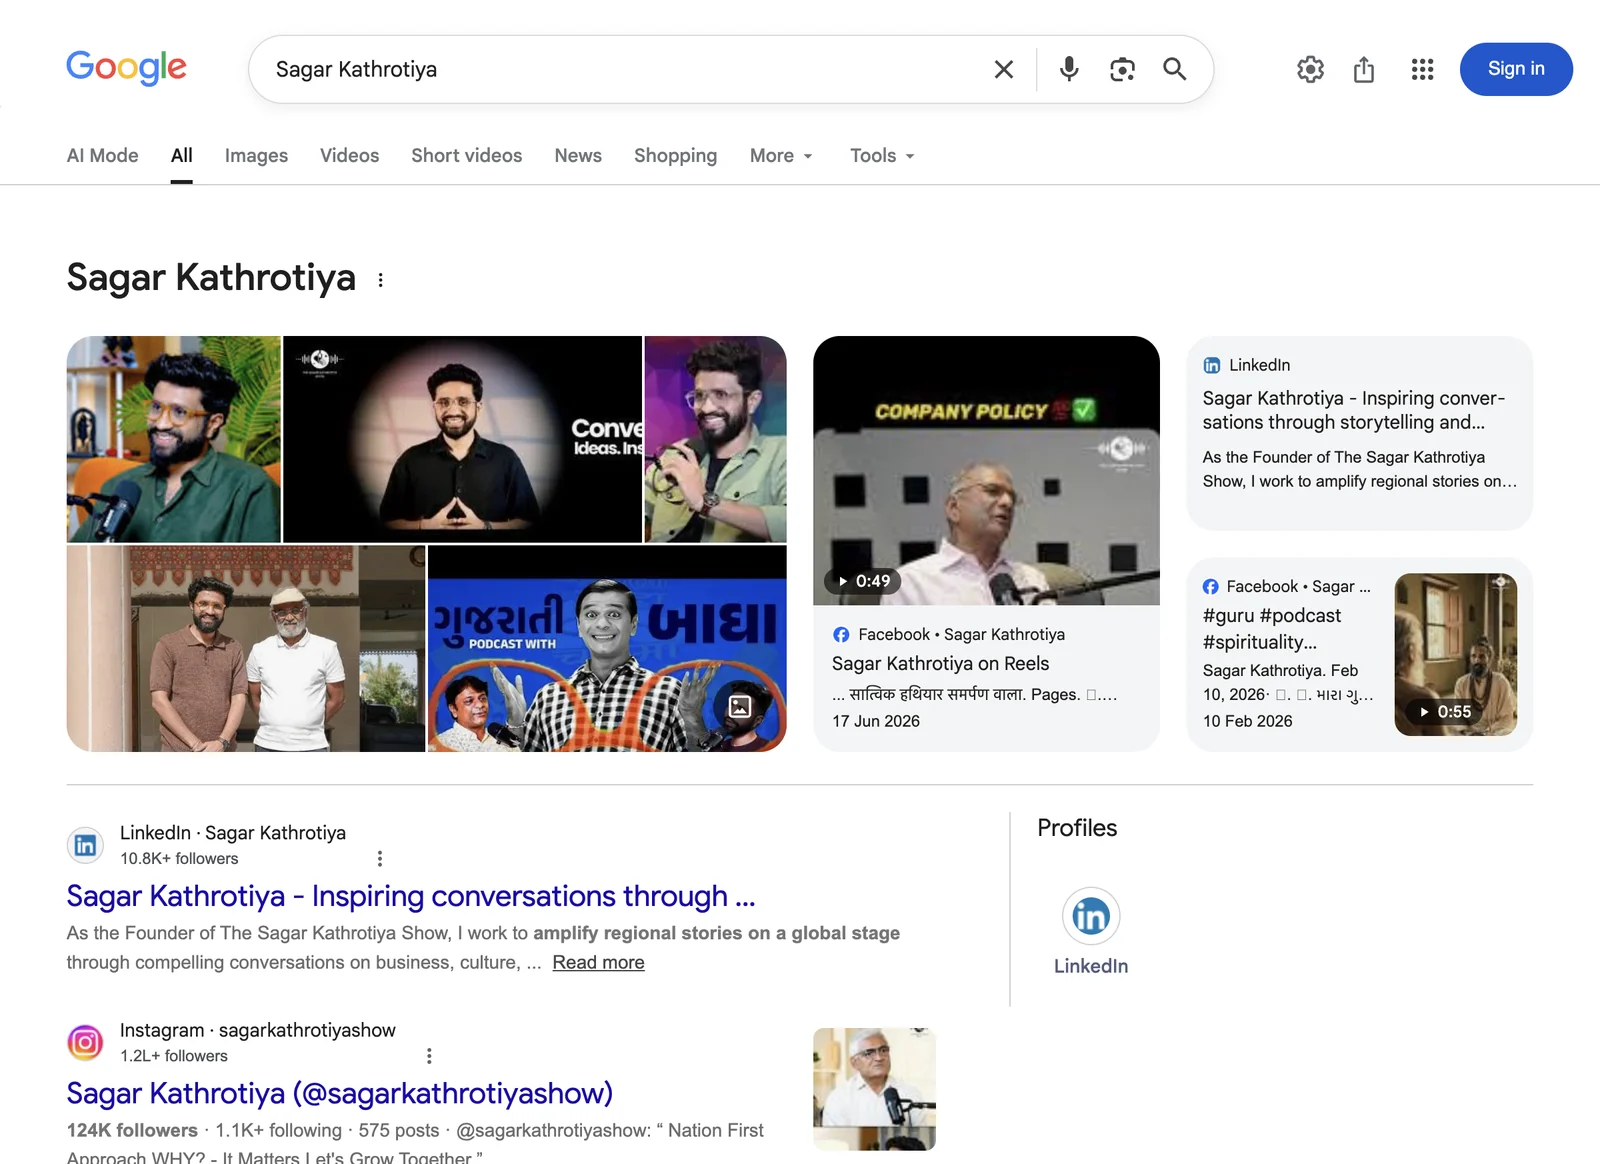Click Read more link in LinkedIn snippet
1600x1164 pixels.
[598, 962]
